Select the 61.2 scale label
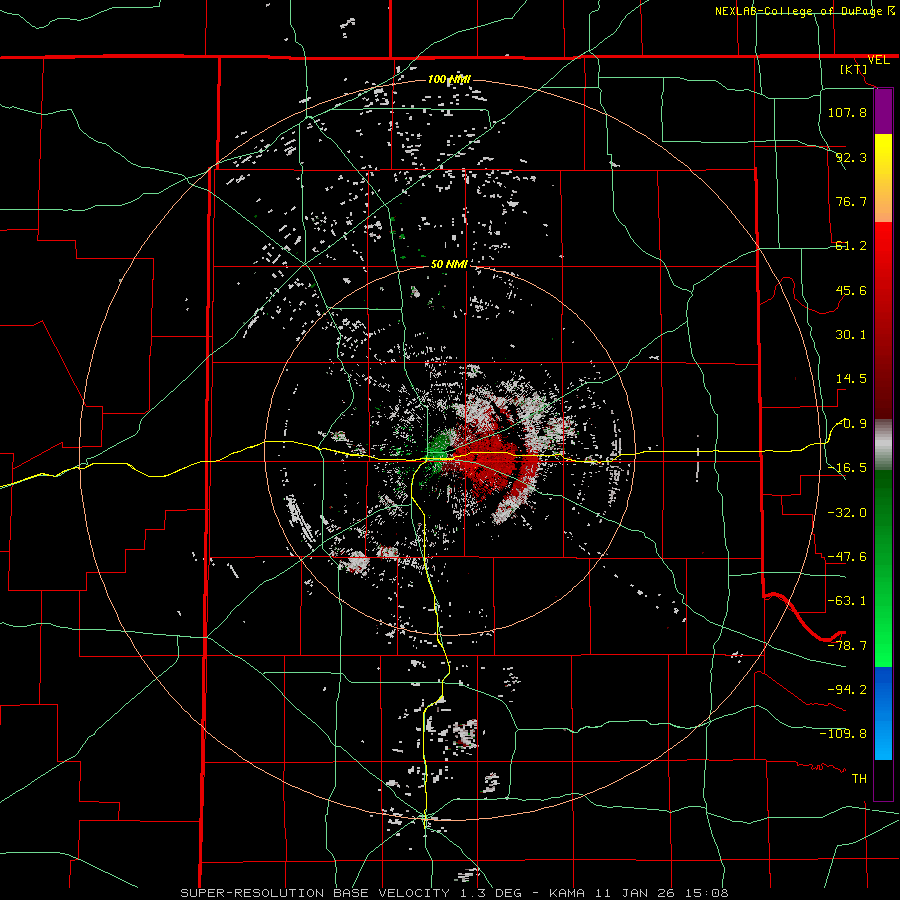The width and height of the screenshot is (900, 900). [851, 246]
